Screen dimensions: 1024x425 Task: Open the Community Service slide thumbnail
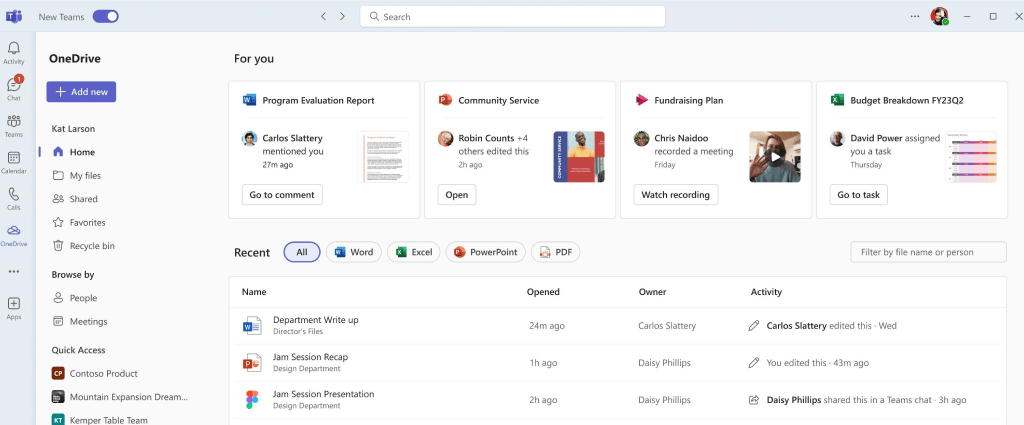[x=579, y=157]
